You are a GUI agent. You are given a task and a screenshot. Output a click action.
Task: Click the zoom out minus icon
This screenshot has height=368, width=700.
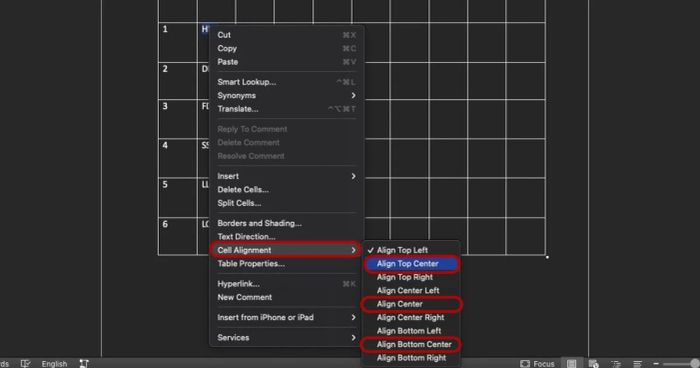pyautogui.click(x=656, y=364)
